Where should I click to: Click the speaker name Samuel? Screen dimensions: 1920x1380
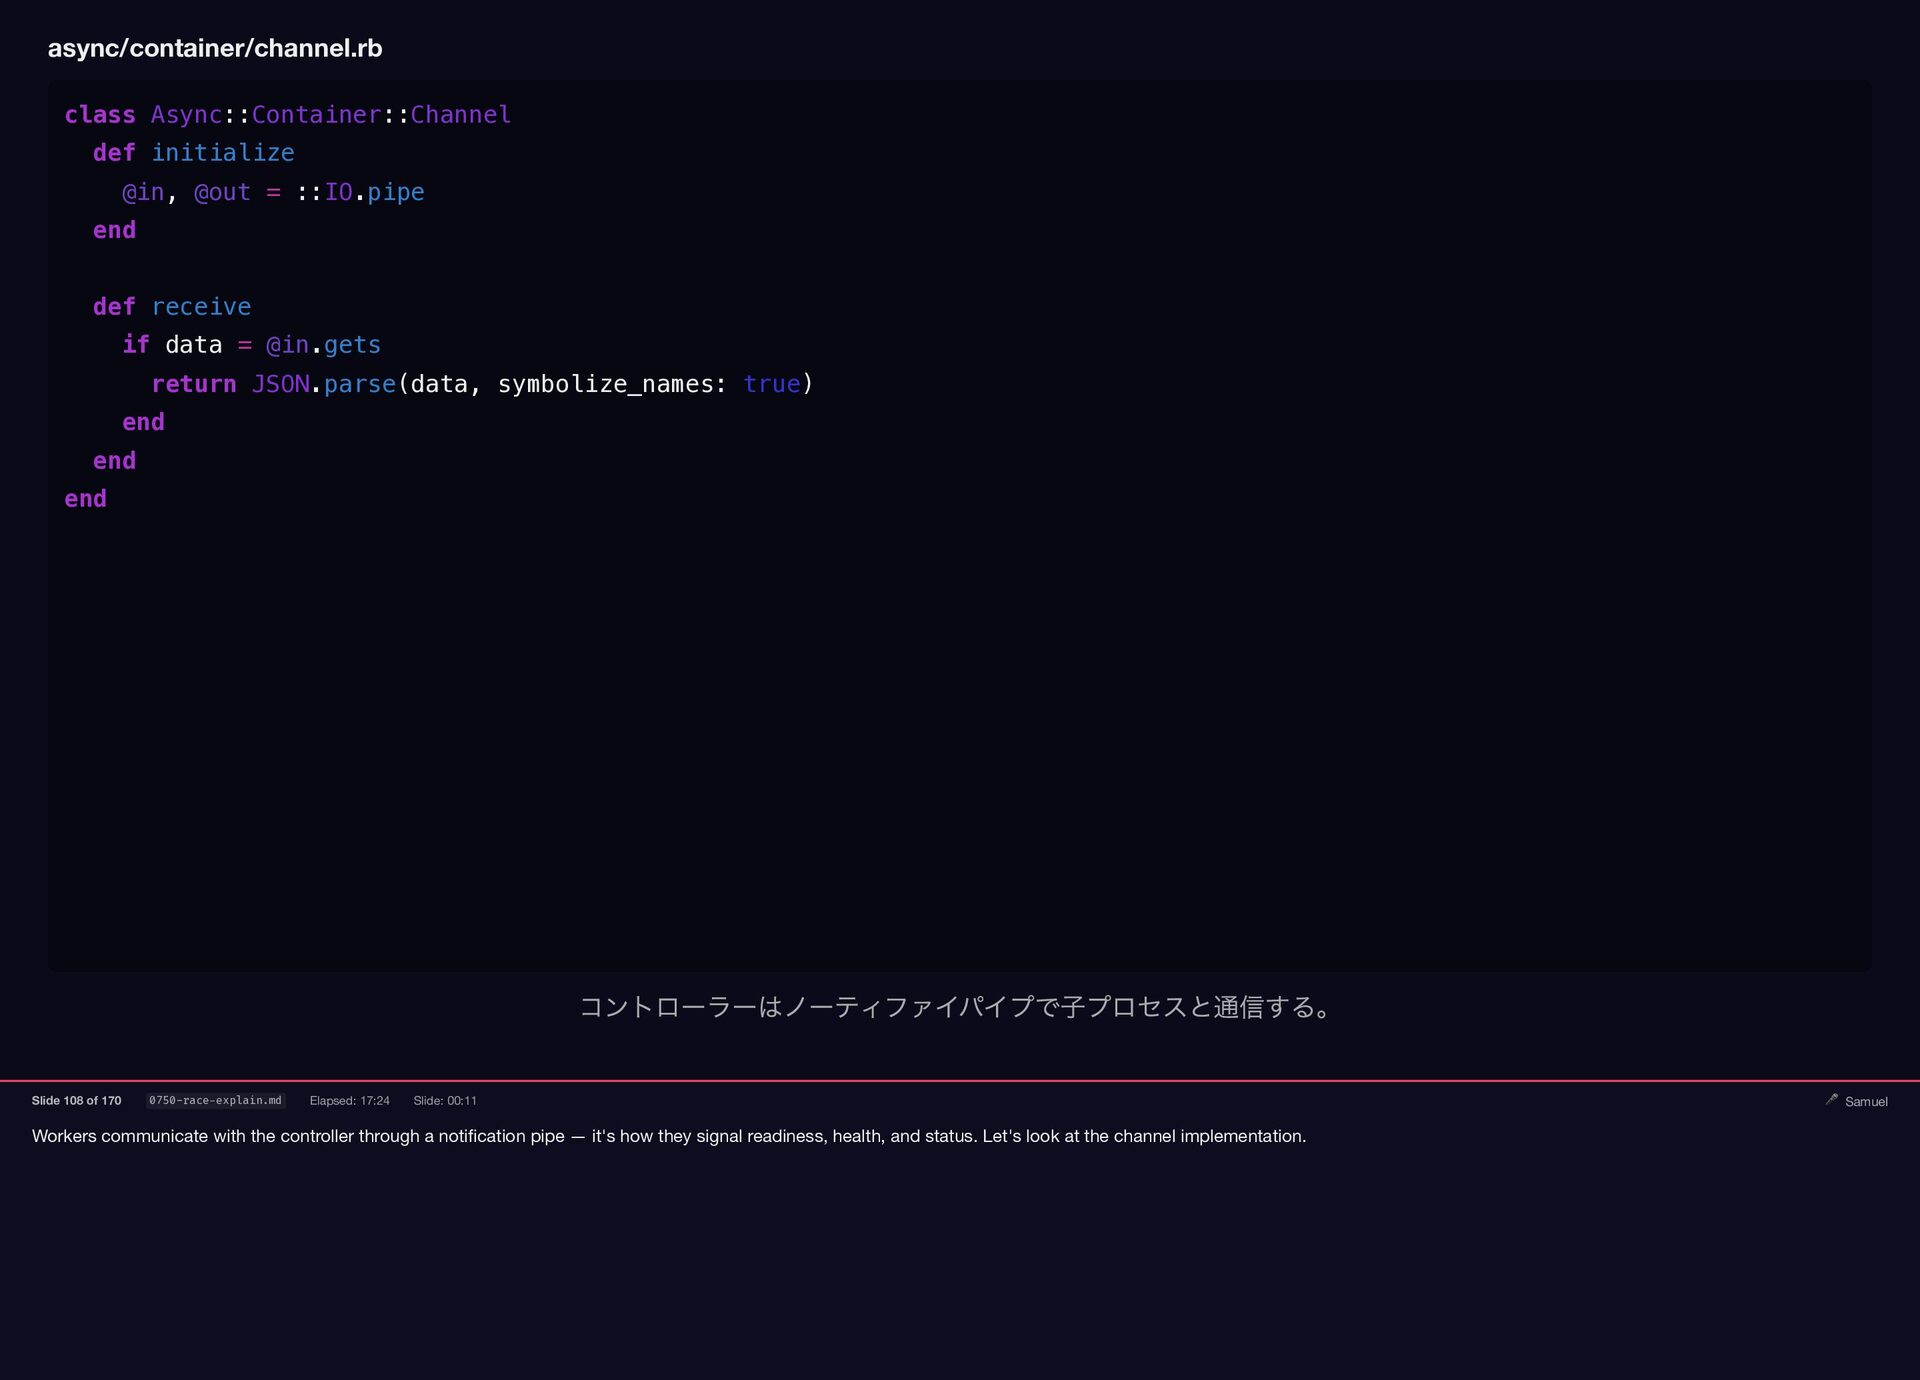1866,1101
